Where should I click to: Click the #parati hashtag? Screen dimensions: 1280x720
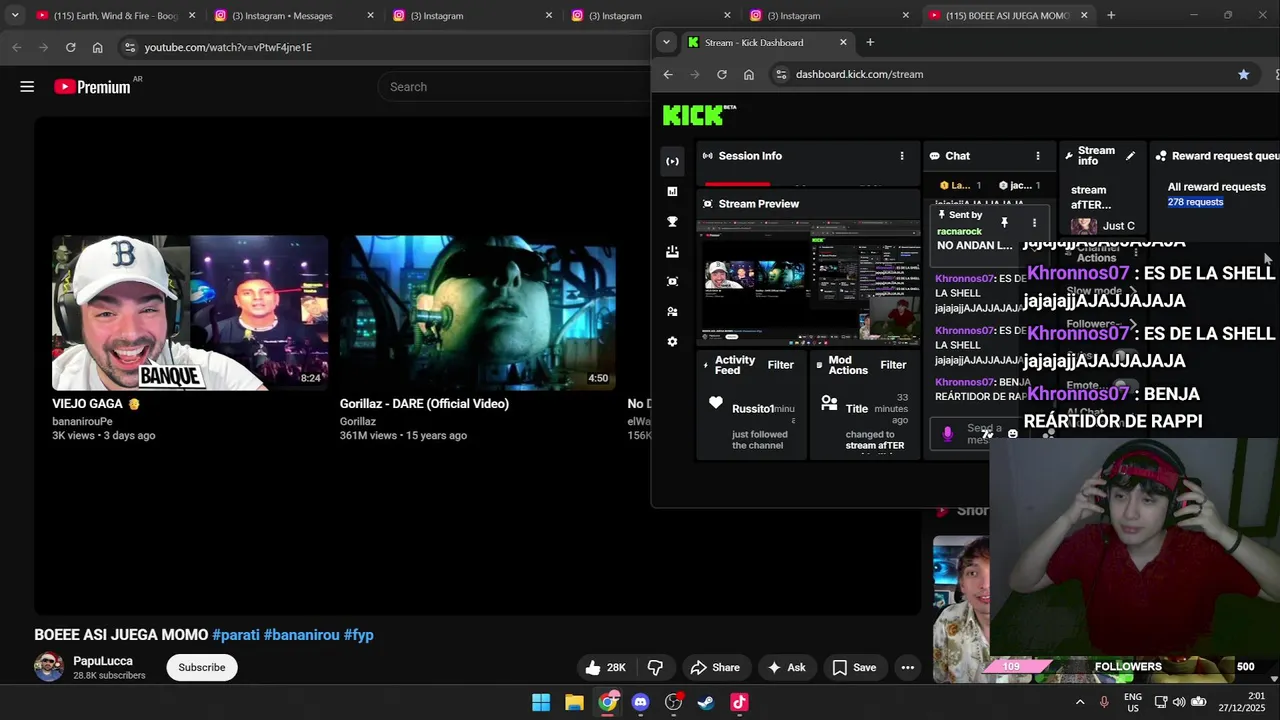point(236,635)
